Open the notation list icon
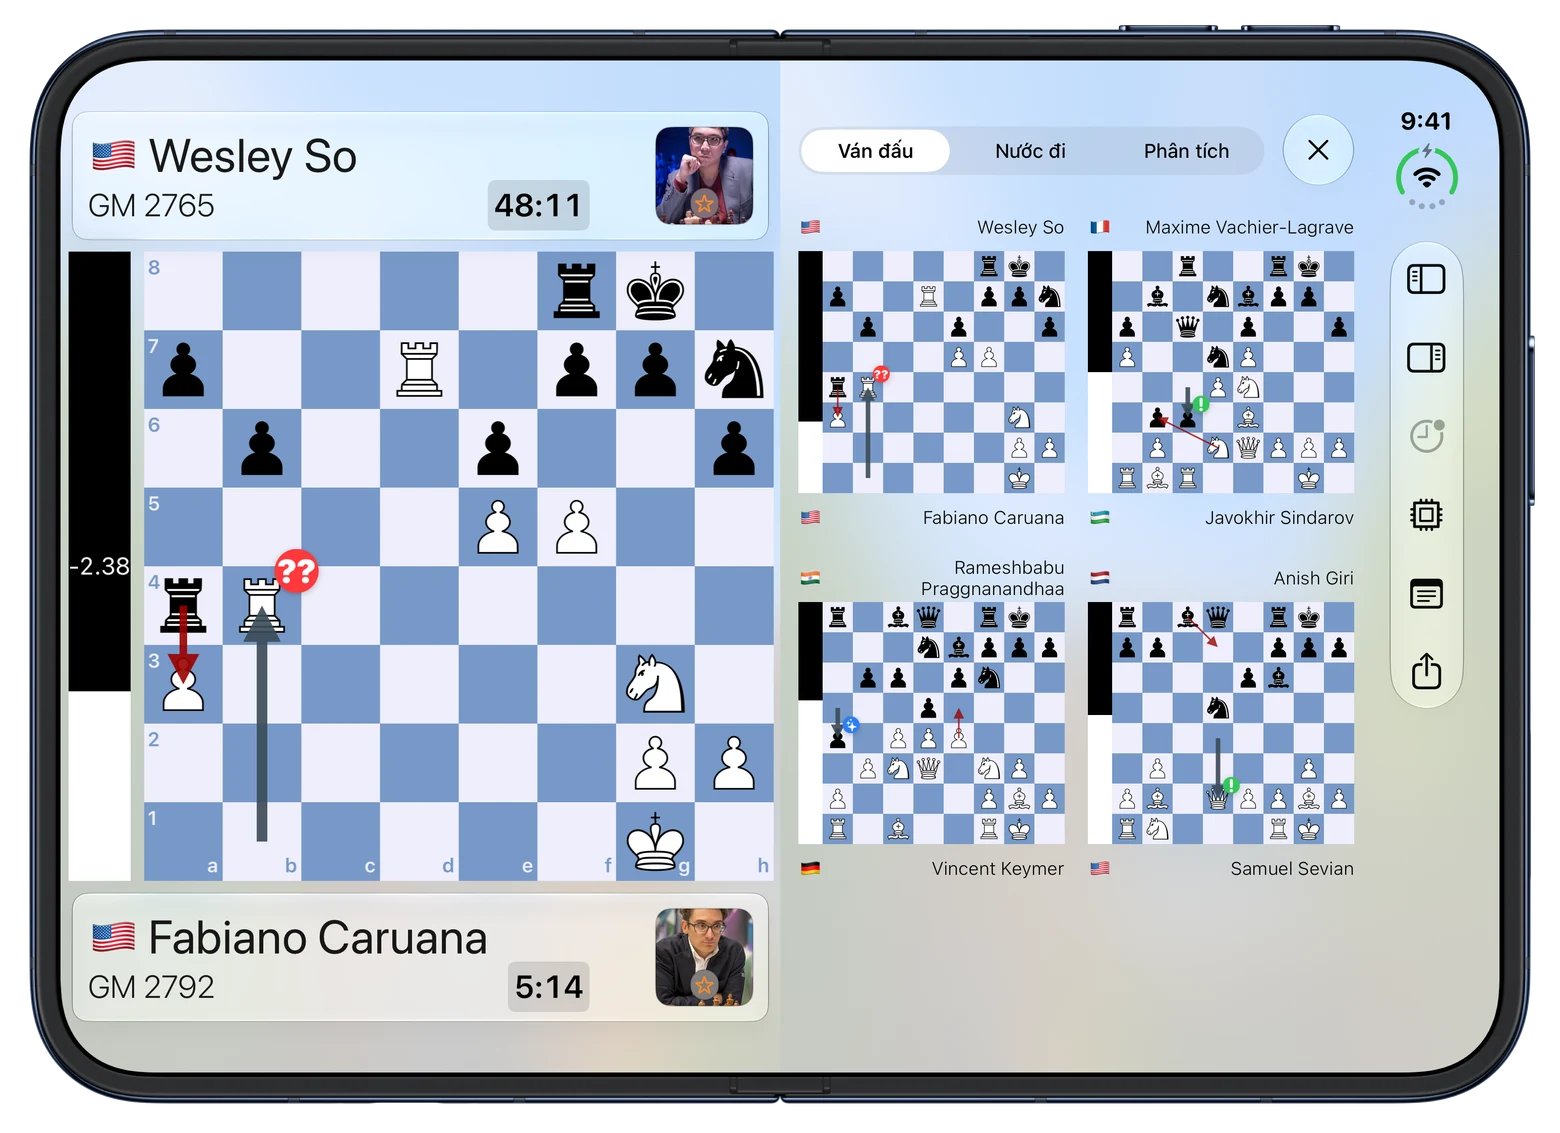 click(1426, 594)
